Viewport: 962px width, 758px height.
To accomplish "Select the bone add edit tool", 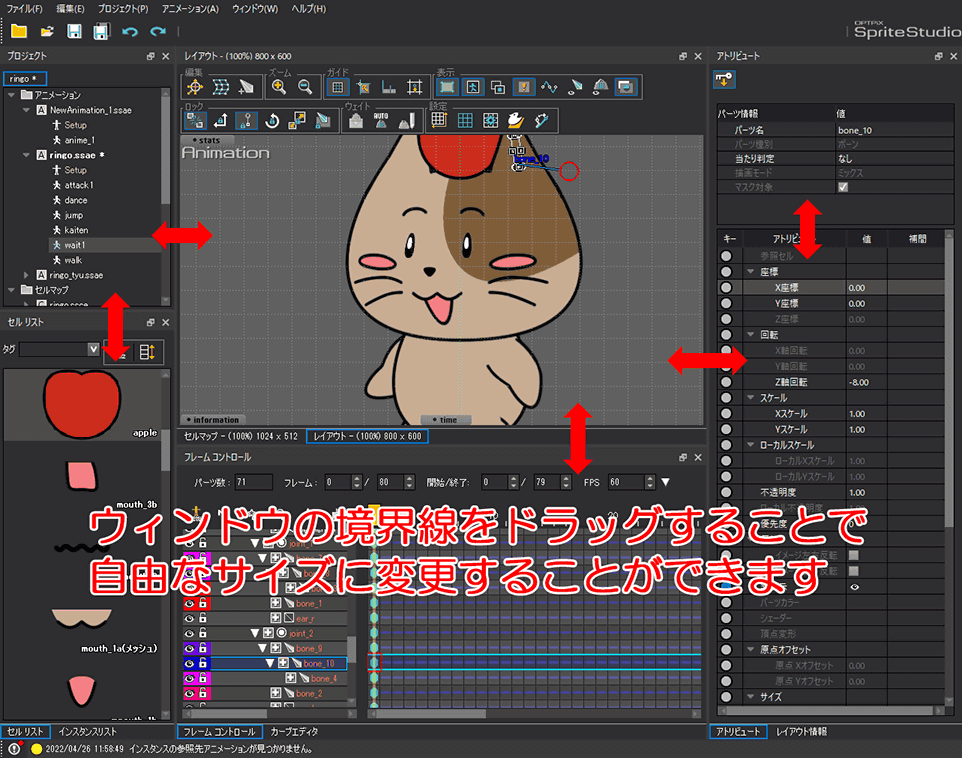I will (x=247, y=87).
